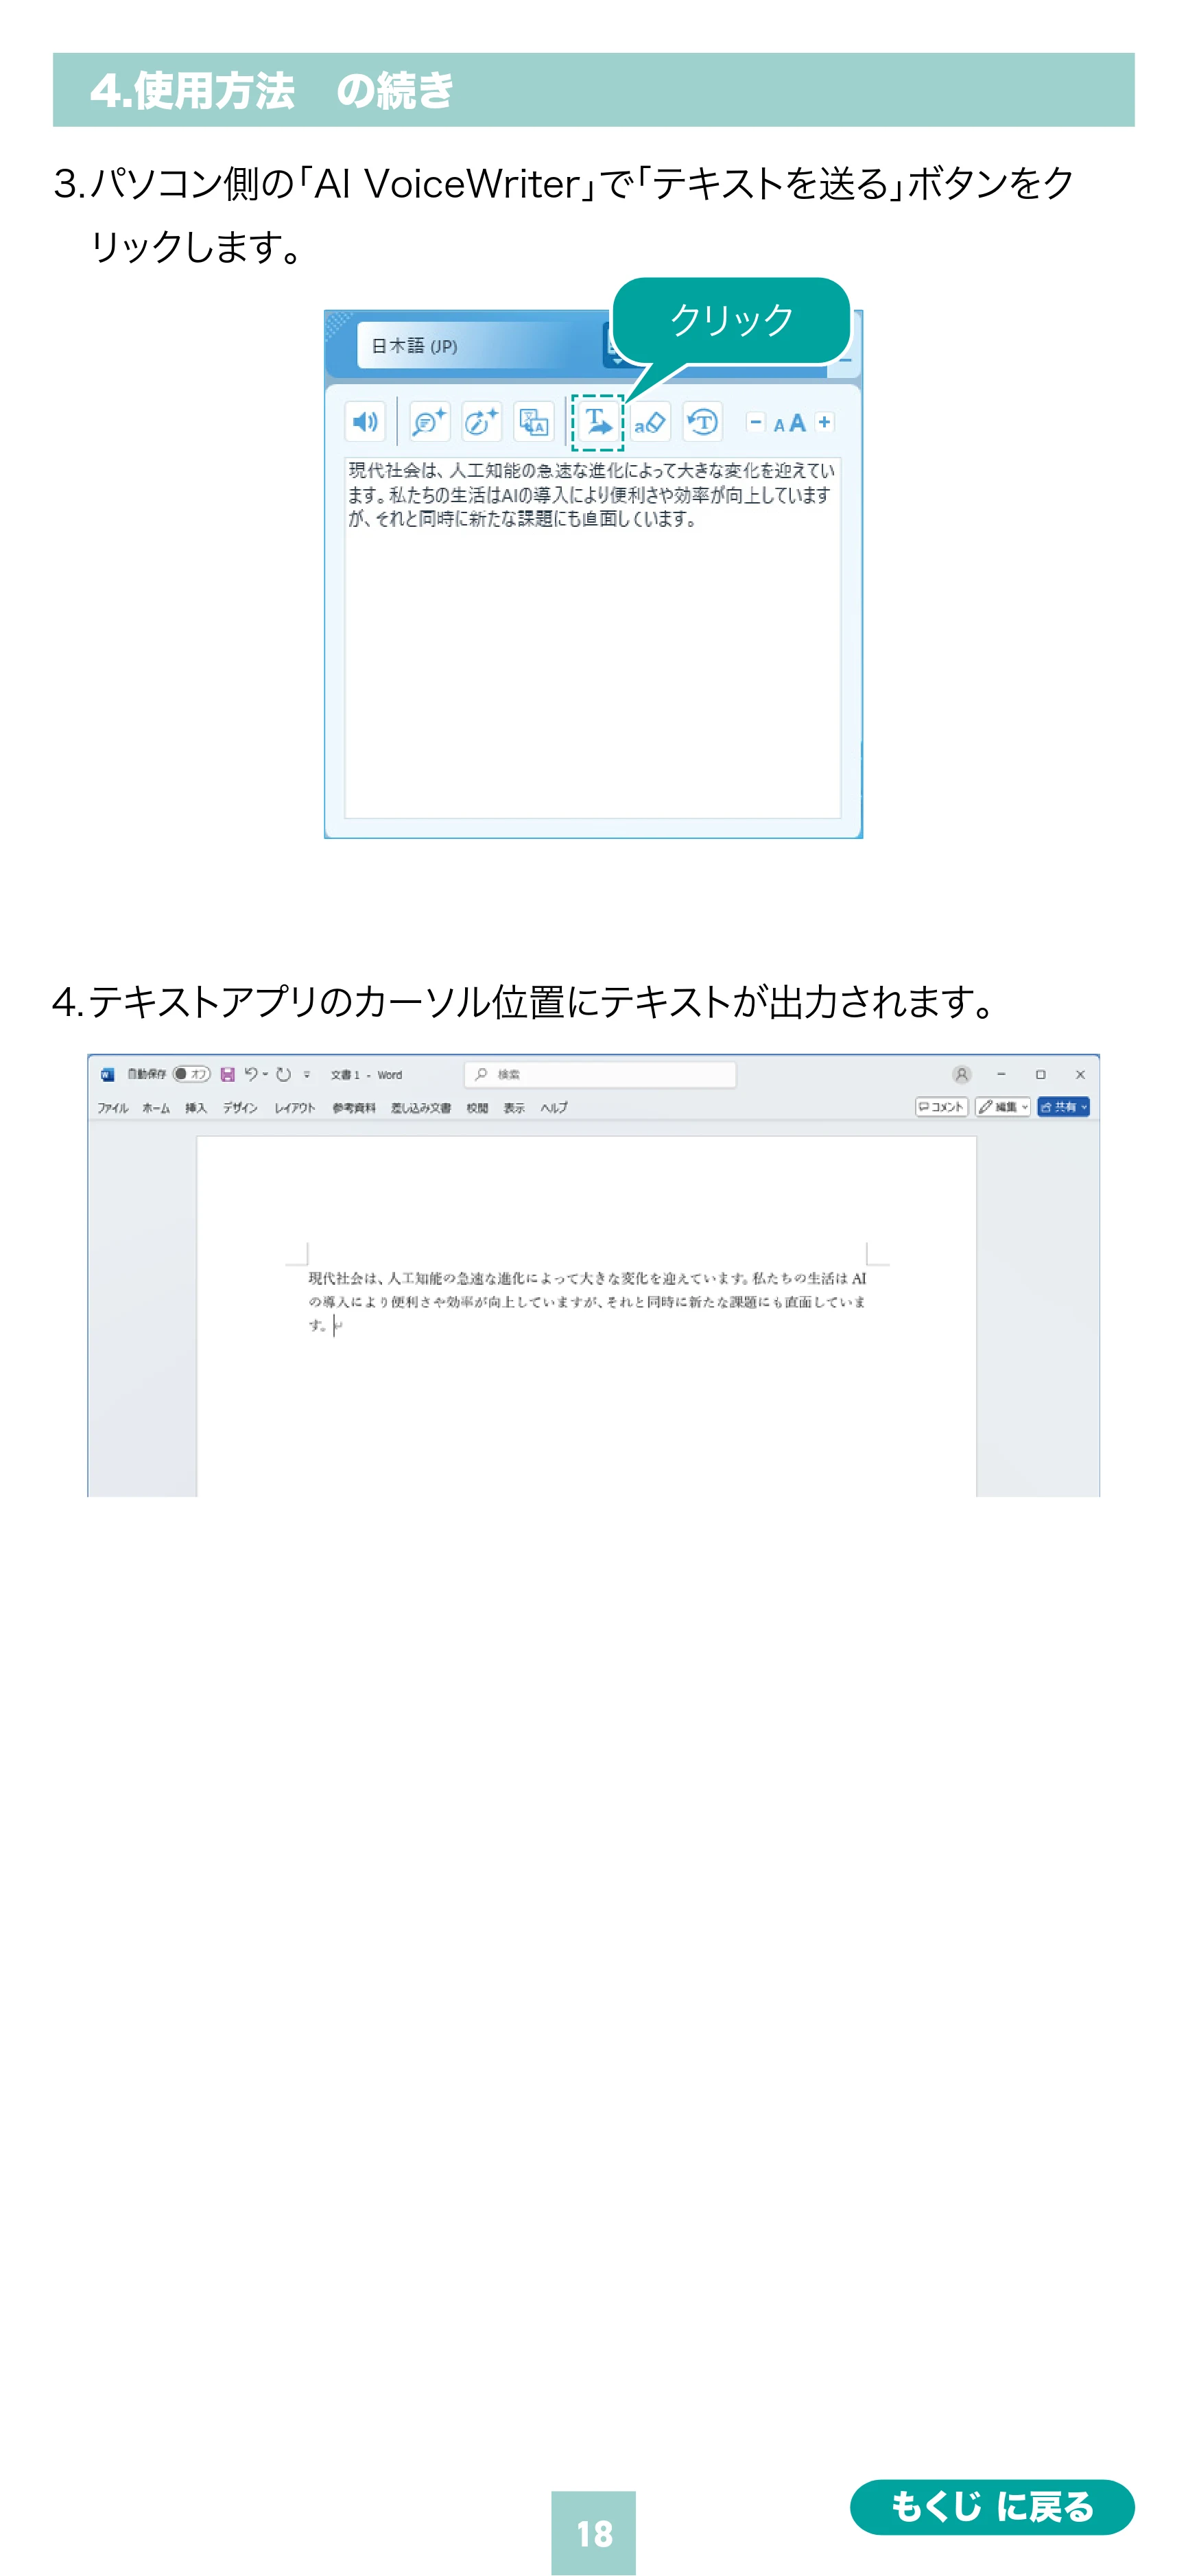The image size is (1188, 2576).
Task: Switch to the レイアウト tab
Action: pyautogui.click(x=295, y=1108)
